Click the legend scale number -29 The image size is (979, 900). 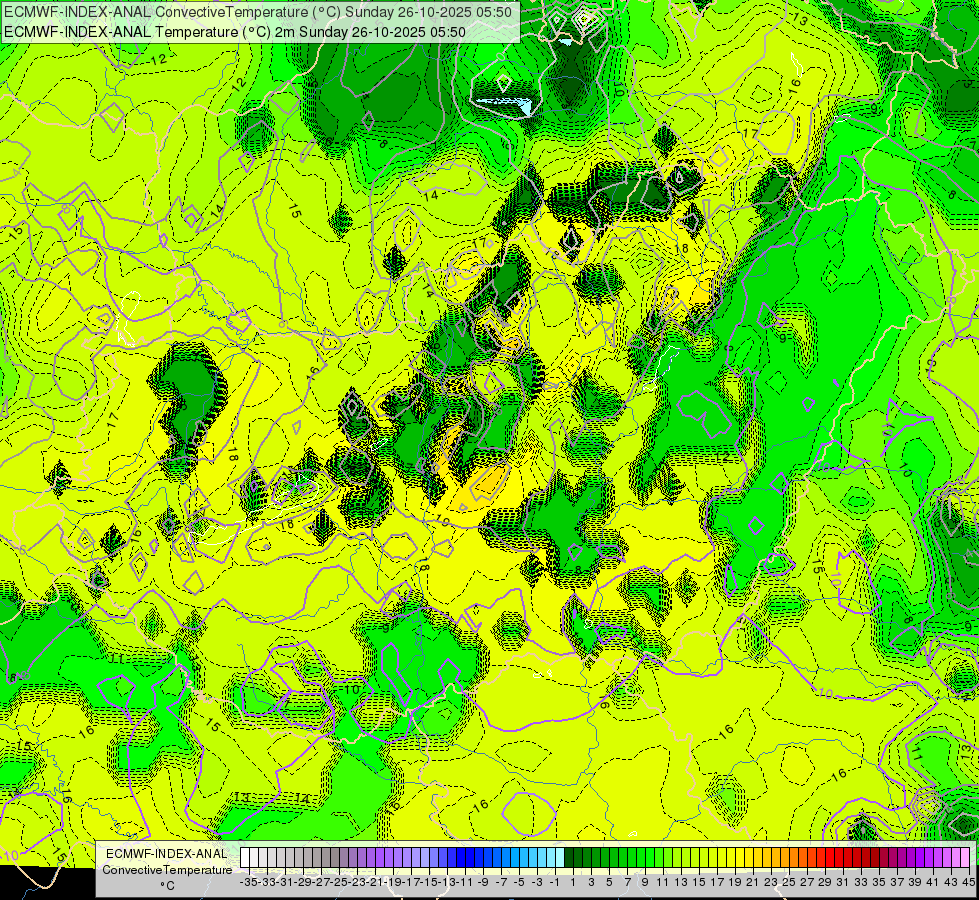(303, 882)
